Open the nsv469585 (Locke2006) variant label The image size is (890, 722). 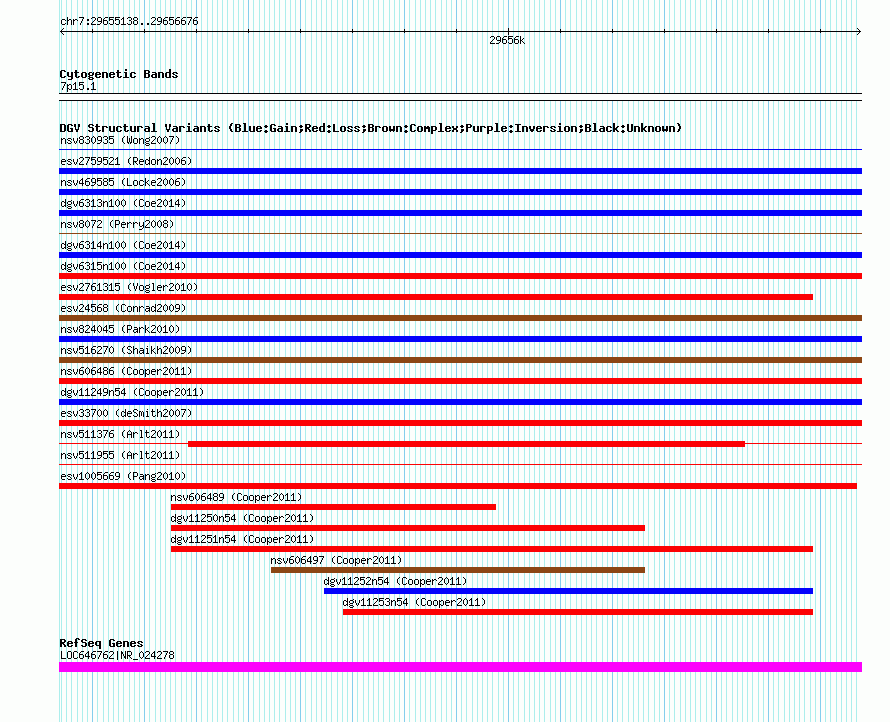[x=123, y=182]
